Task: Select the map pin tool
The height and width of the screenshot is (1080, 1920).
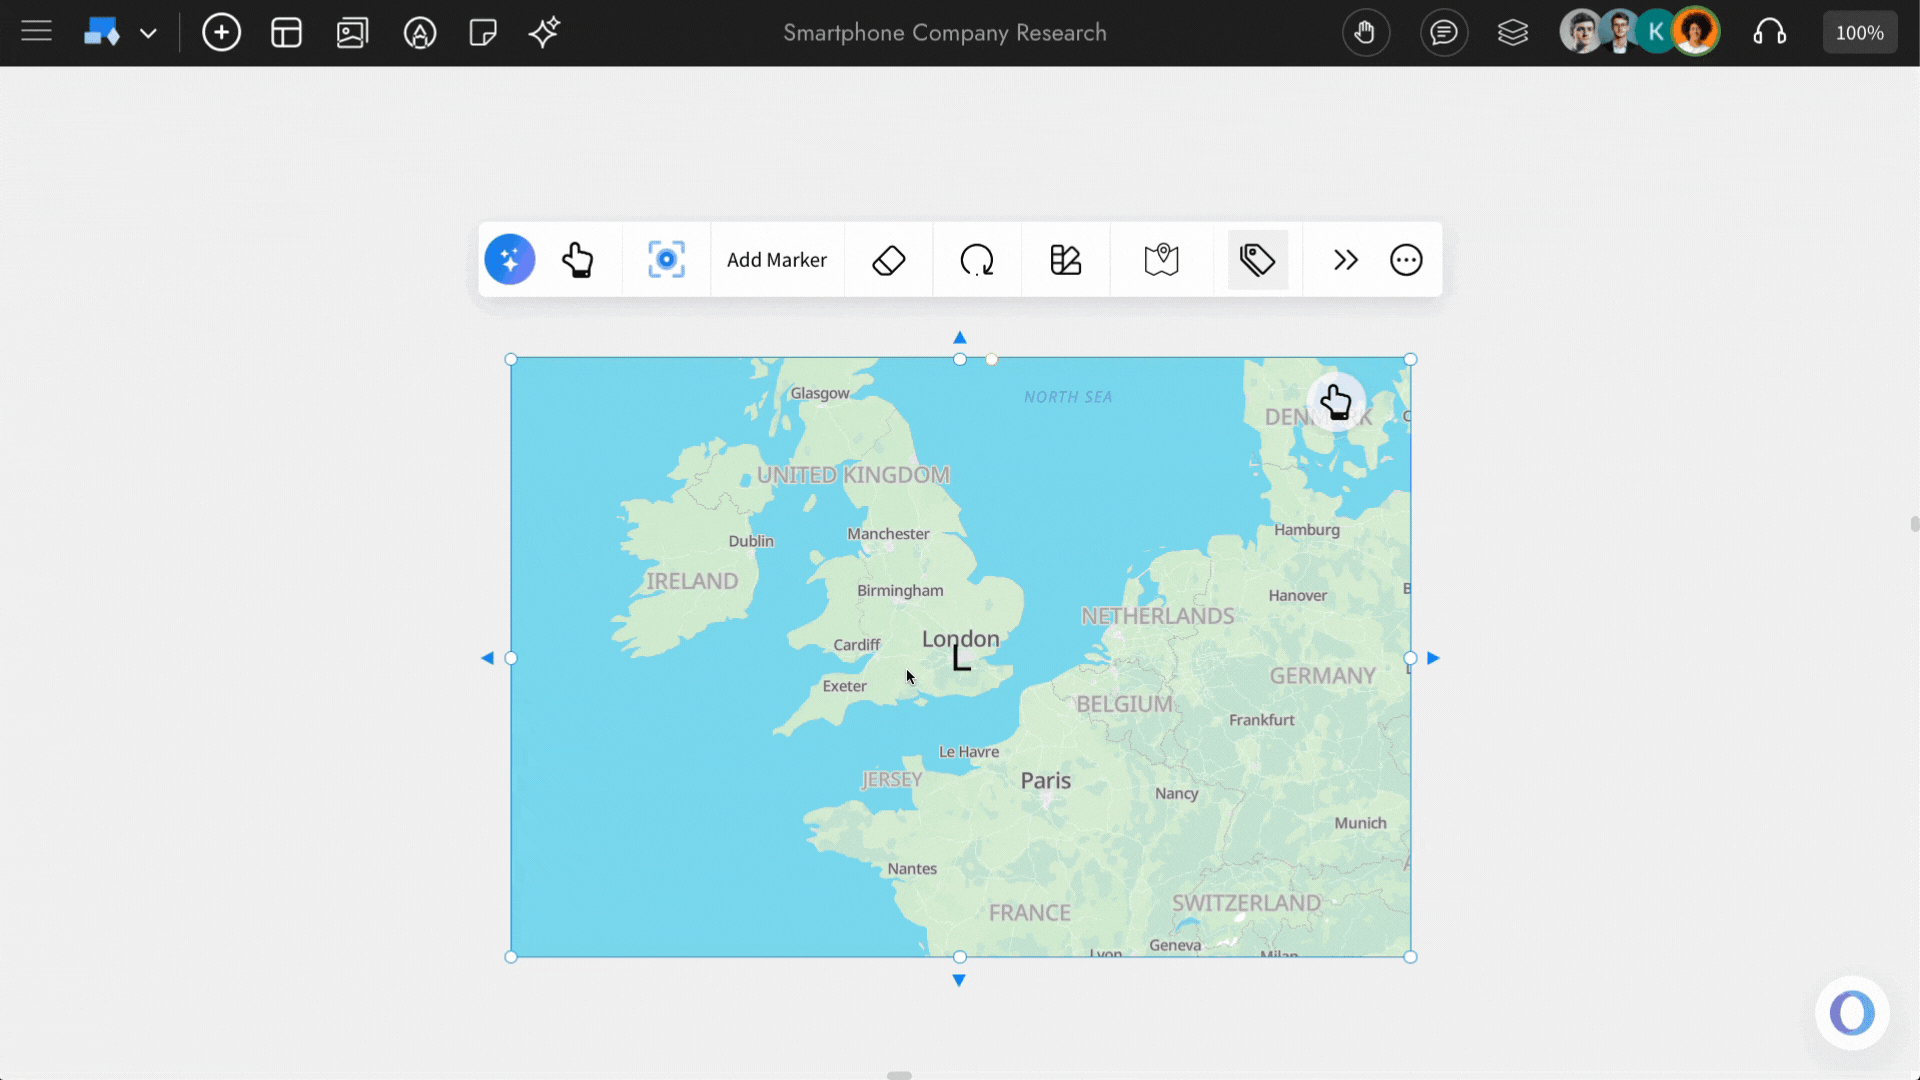Action: tap(1160, 260)
